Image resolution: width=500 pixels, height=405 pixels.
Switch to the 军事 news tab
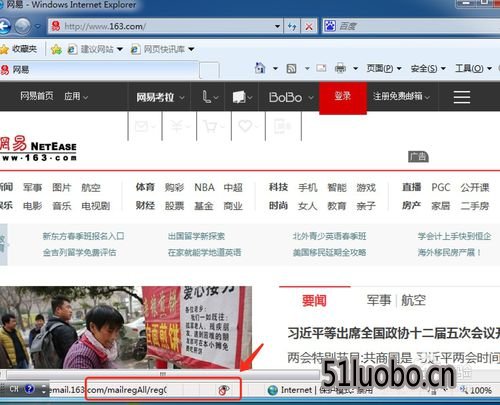coord(378,300)
